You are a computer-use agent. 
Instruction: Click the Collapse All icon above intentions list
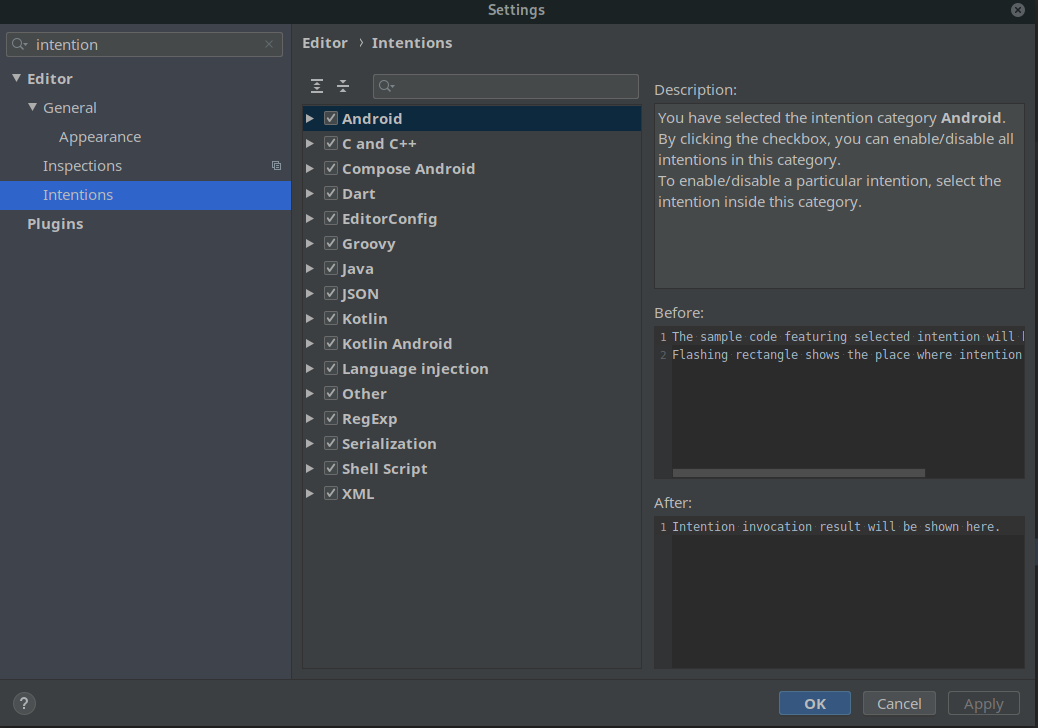click(x=343, y=87)
